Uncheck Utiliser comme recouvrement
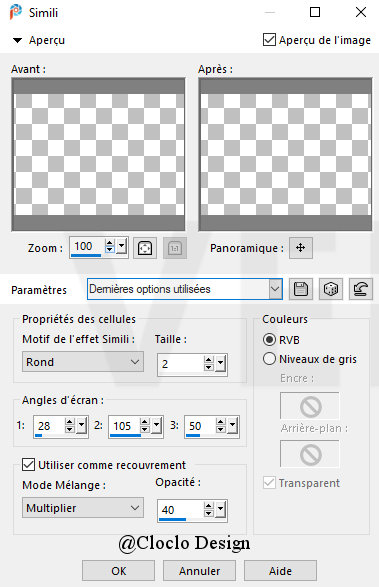This screenshot has height=587, width=379. coord(28,465)
